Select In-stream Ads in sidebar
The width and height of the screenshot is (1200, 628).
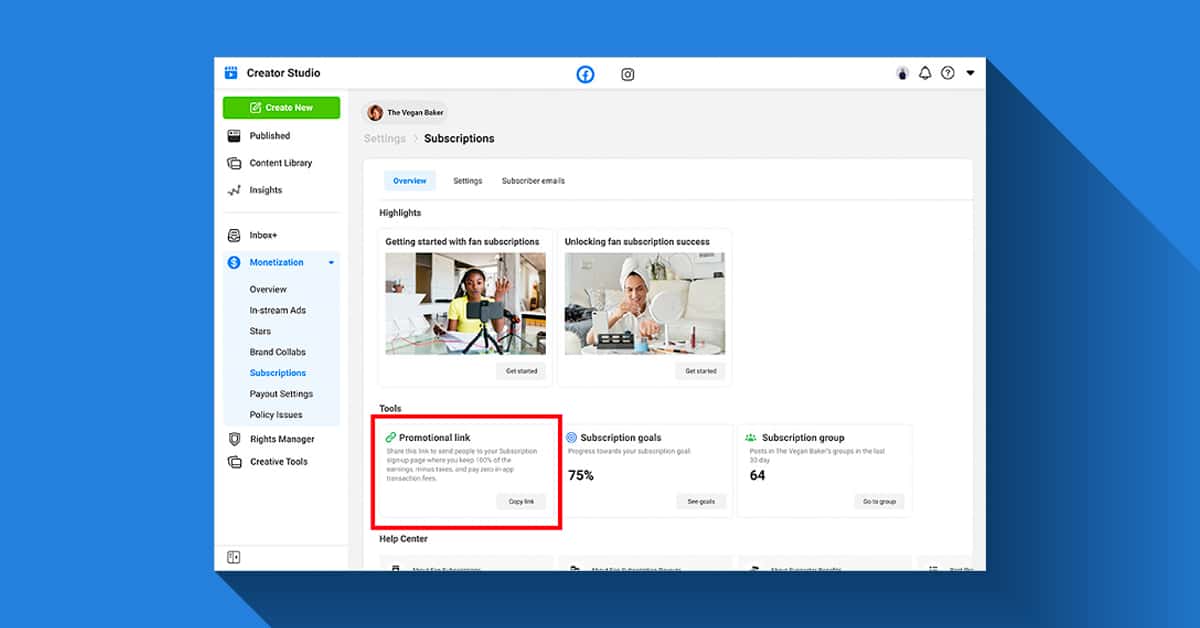click(x=278, y=310)
